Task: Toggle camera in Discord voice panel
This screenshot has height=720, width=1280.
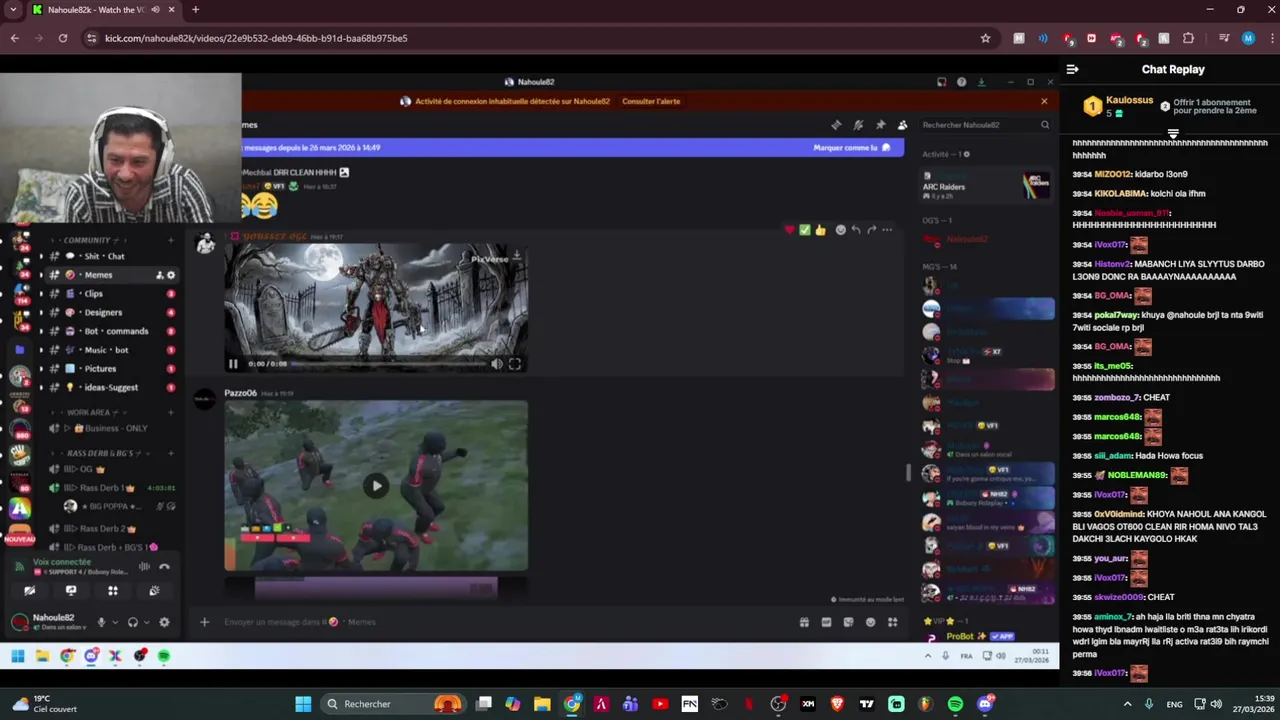Action: 29,591
